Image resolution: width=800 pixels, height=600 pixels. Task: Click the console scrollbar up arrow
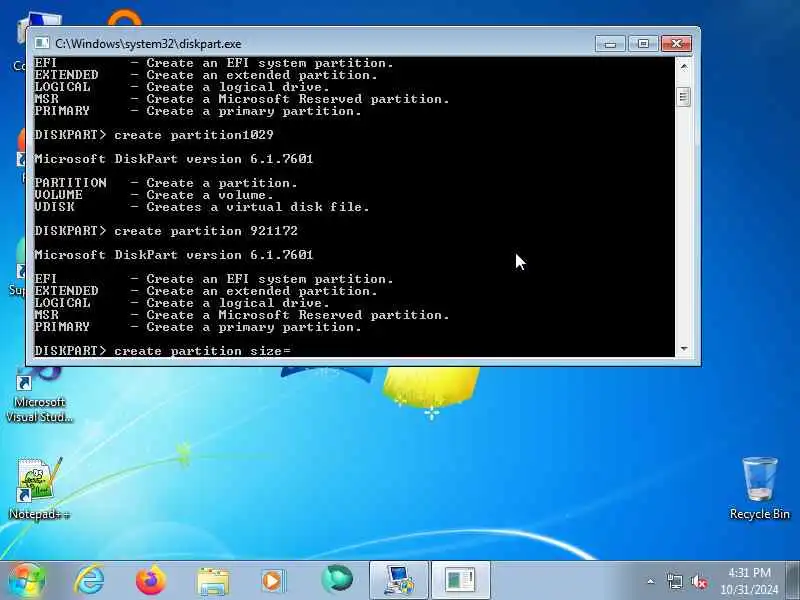click(684, 66)
